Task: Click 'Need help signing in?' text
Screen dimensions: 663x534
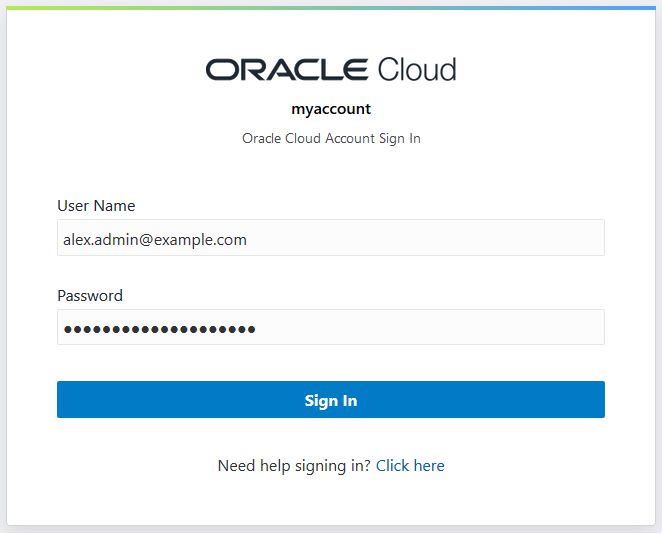Action: pos(294,466)
